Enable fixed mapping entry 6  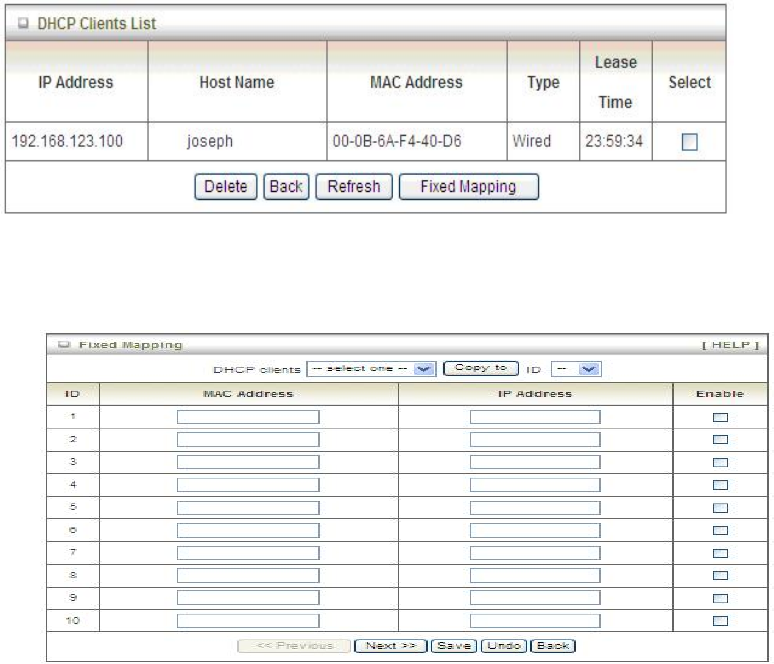coord(720,530)
